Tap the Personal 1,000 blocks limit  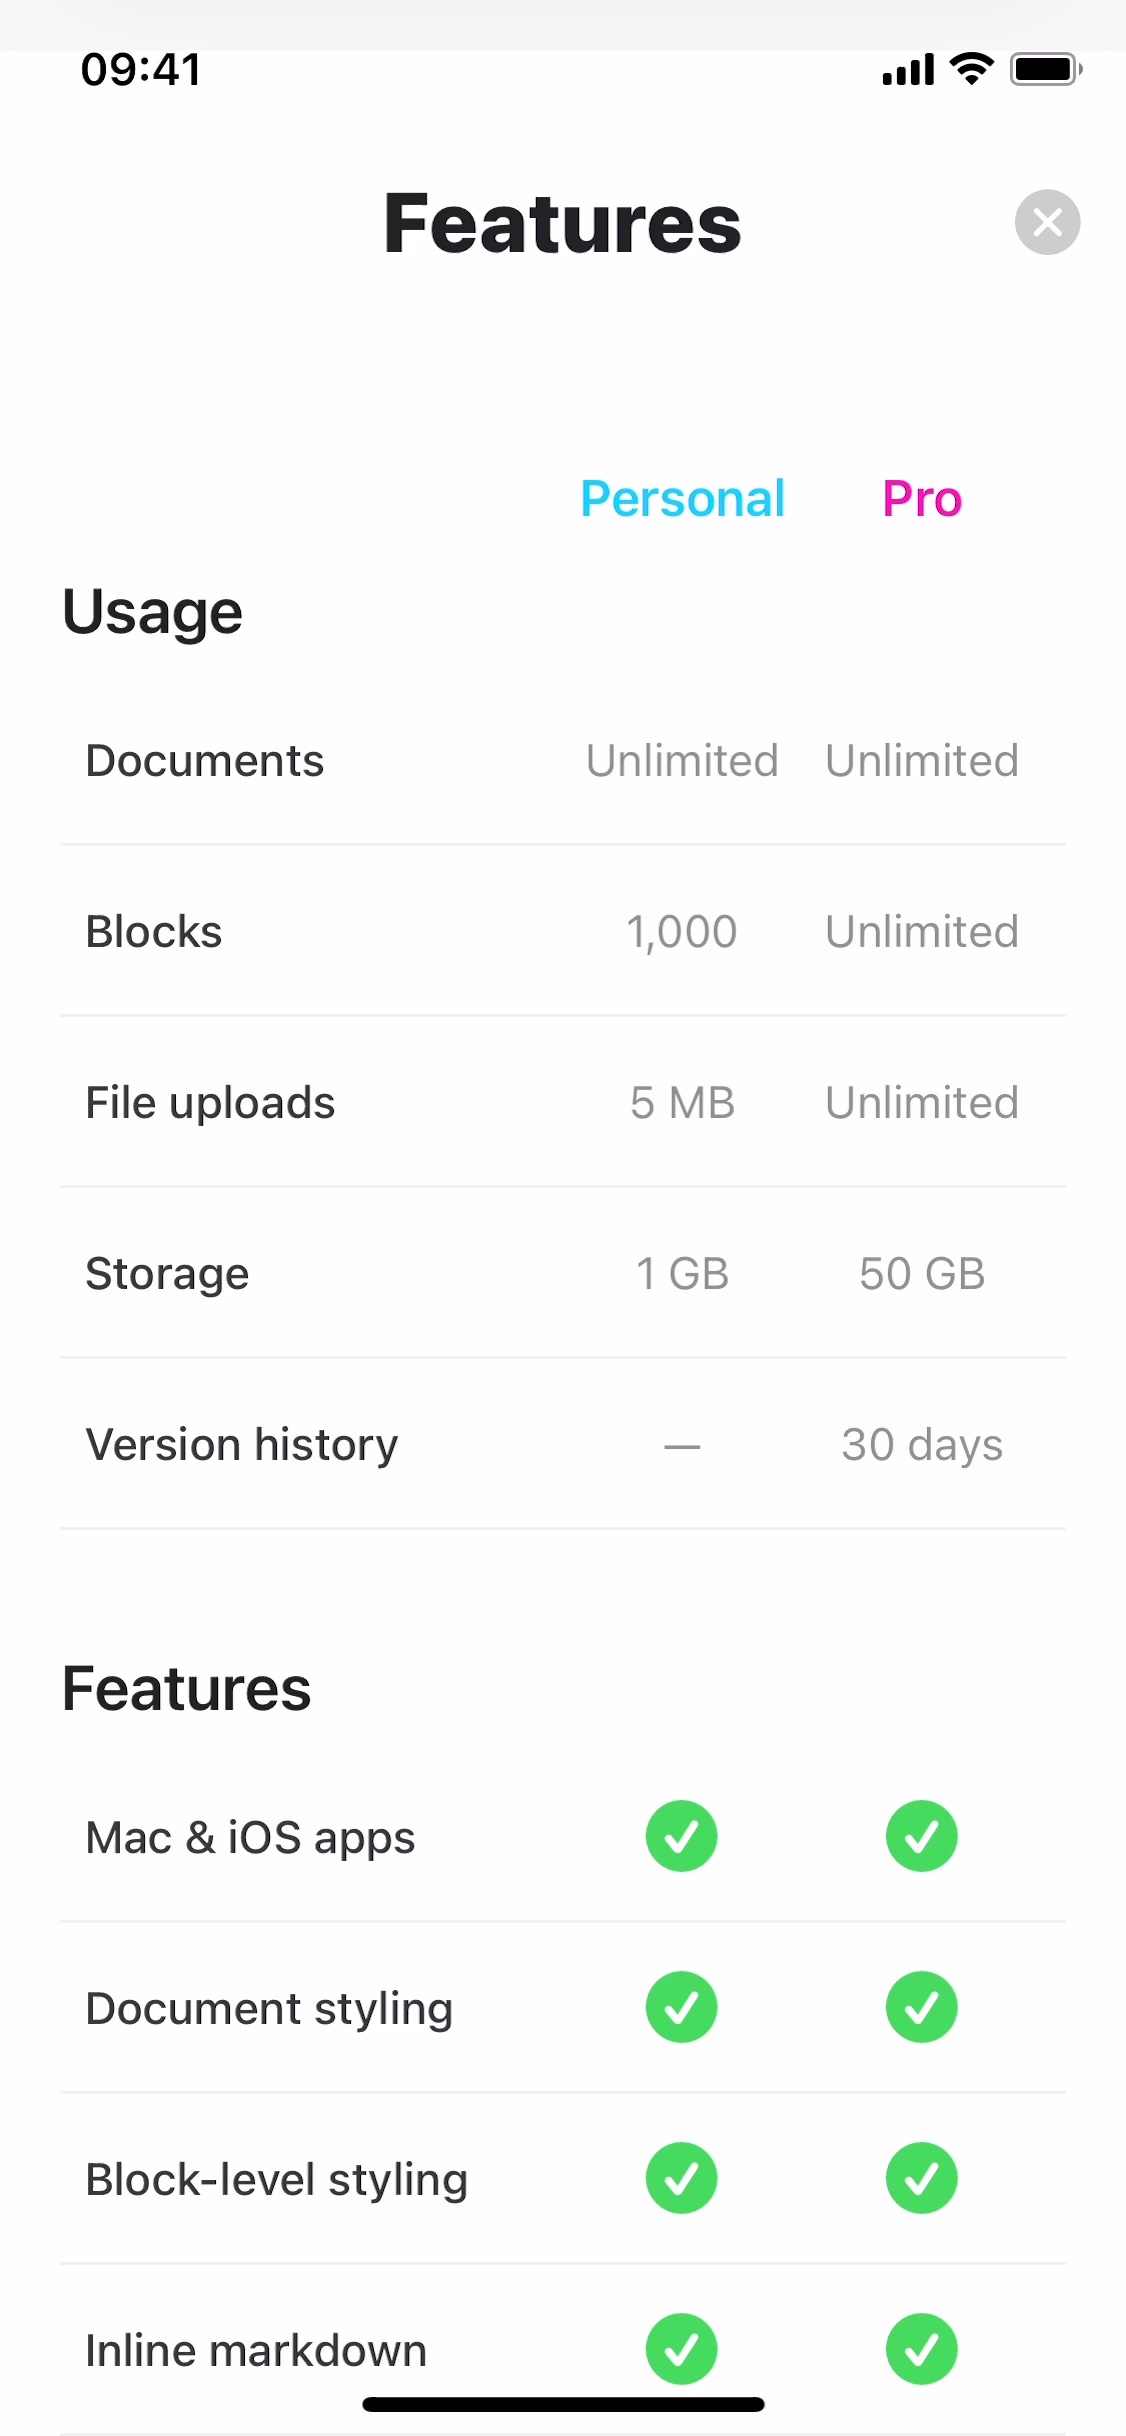point(682,932)
